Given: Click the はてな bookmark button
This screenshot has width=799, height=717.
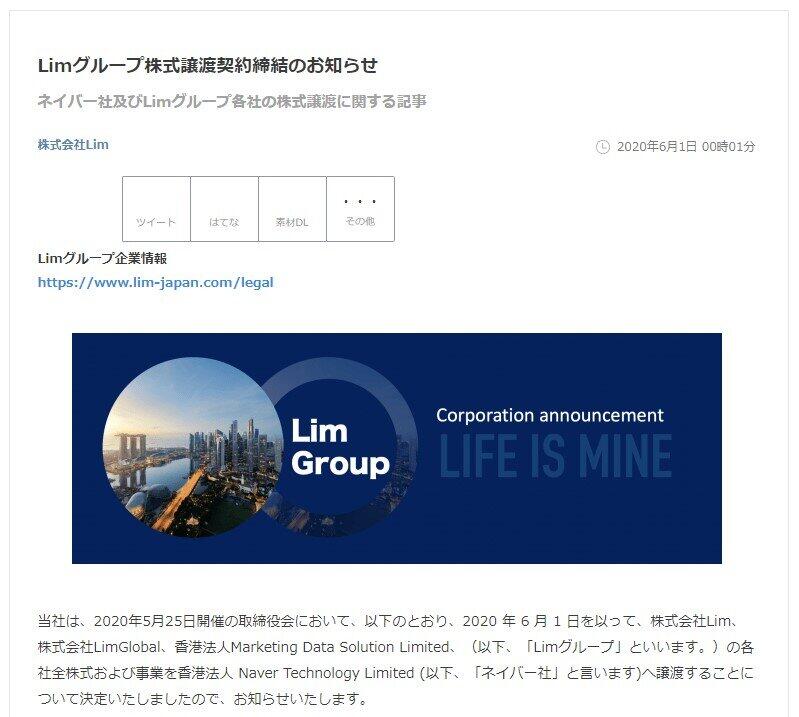Looking at the screenshot, I should coord(224,209).
